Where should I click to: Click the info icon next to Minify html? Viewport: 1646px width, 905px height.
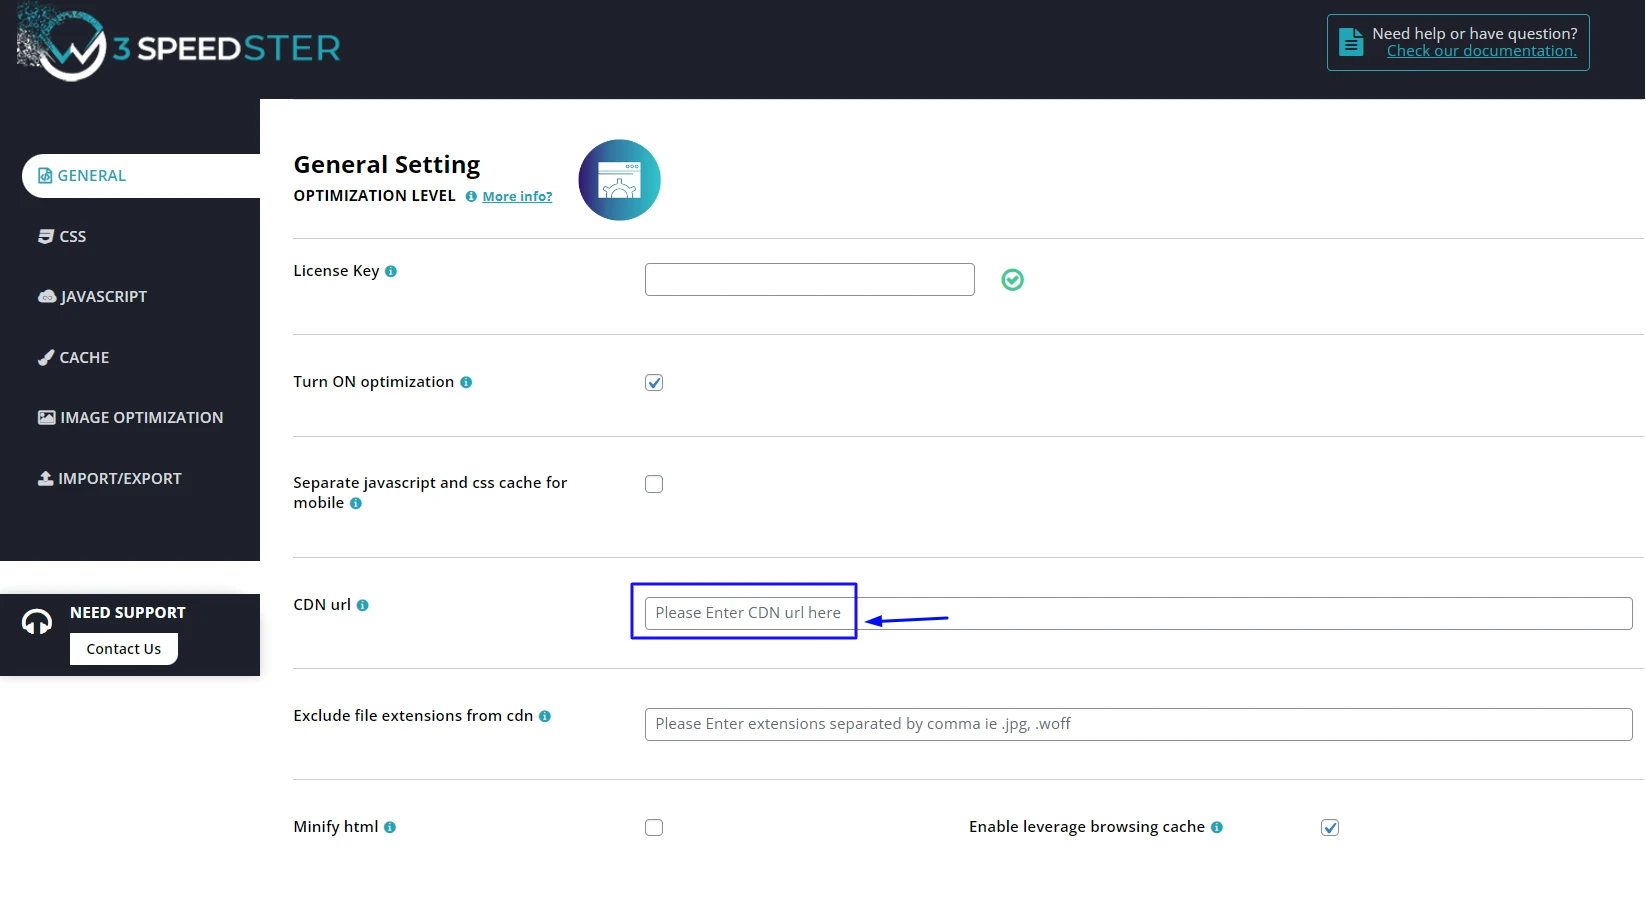coord(390,827)
